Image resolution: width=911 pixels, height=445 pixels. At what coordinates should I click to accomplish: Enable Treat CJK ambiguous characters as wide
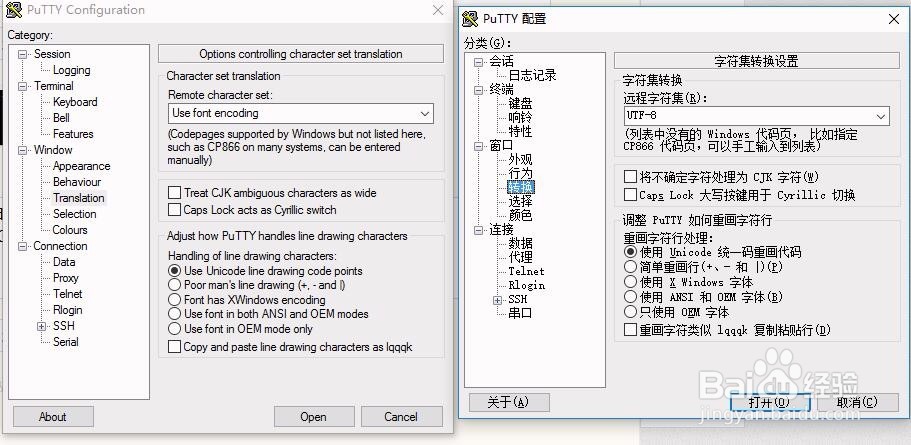[x=174, y=192]
